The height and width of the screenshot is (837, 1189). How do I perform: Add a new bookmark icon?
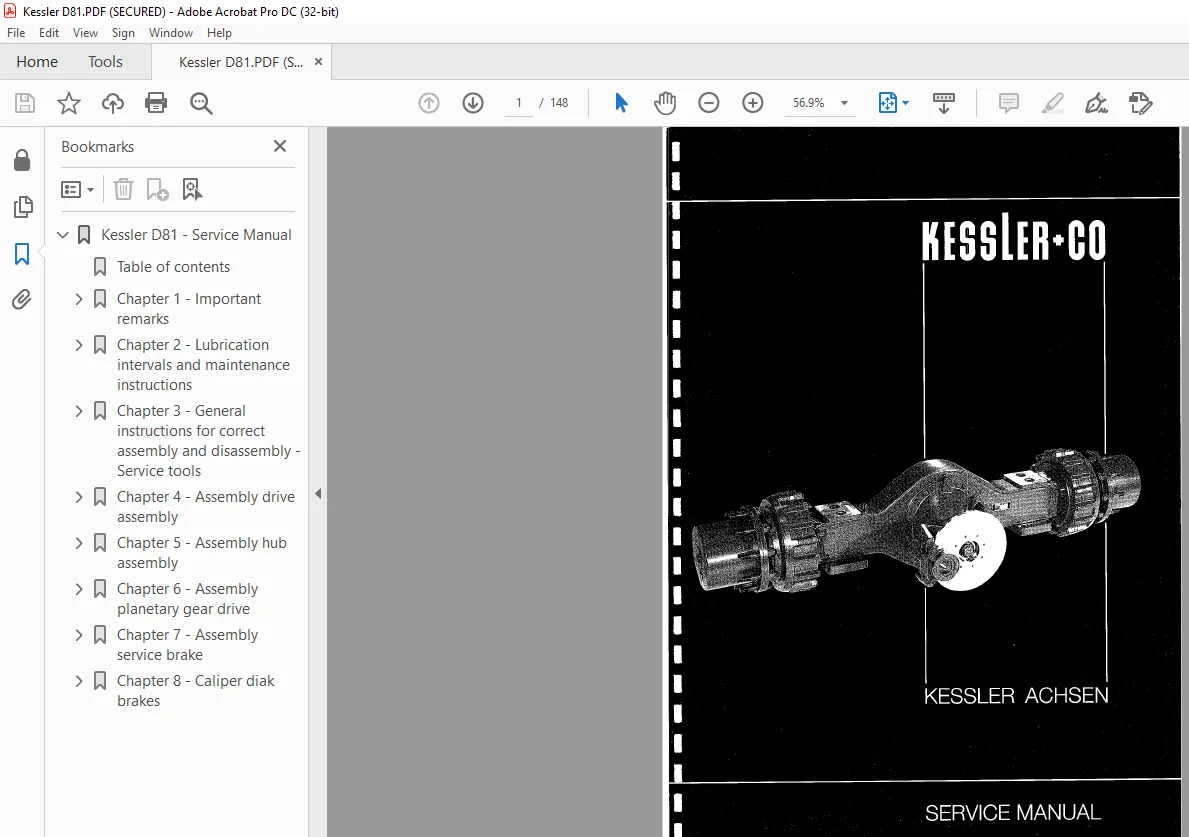point(157,189)
